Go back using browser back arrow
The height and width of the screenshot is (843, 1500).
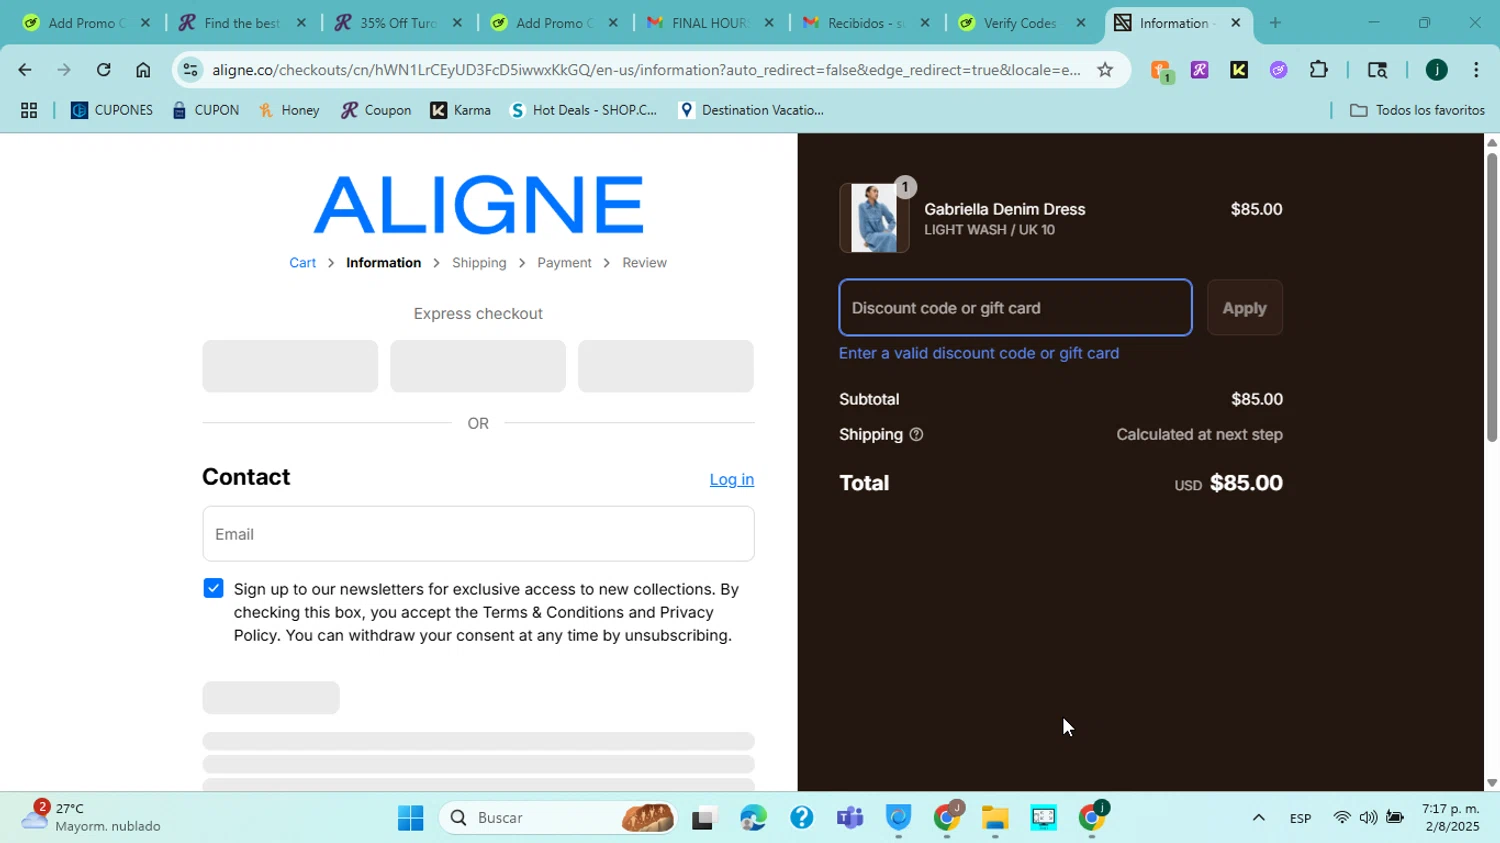click(x=24, y=70)
